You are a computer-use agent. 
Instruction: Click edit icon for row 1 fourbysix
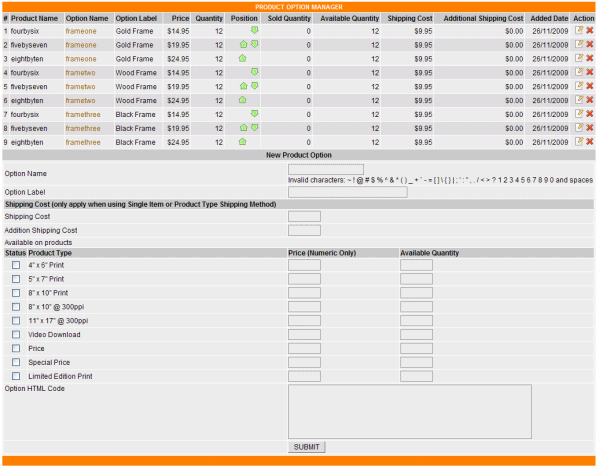pyautogui.click(x=579, y=31)
